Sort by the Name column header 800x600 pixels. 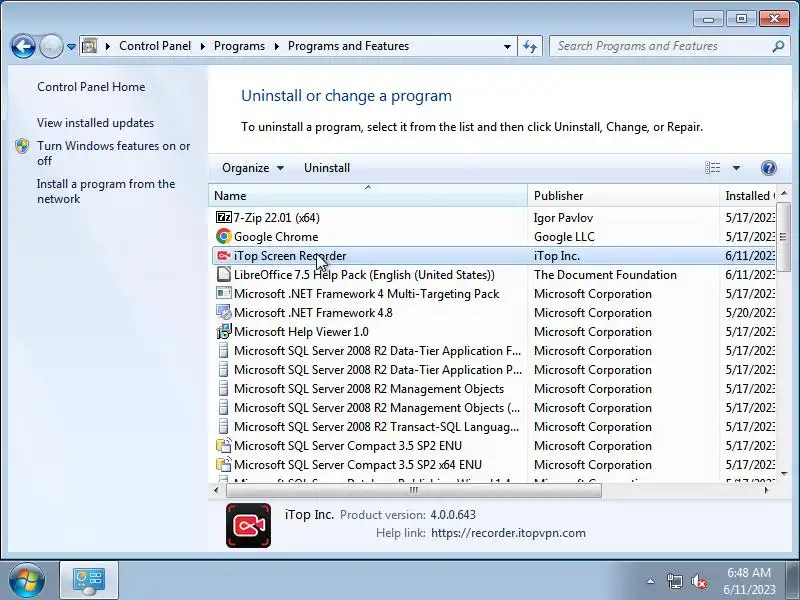coord(368,195)
